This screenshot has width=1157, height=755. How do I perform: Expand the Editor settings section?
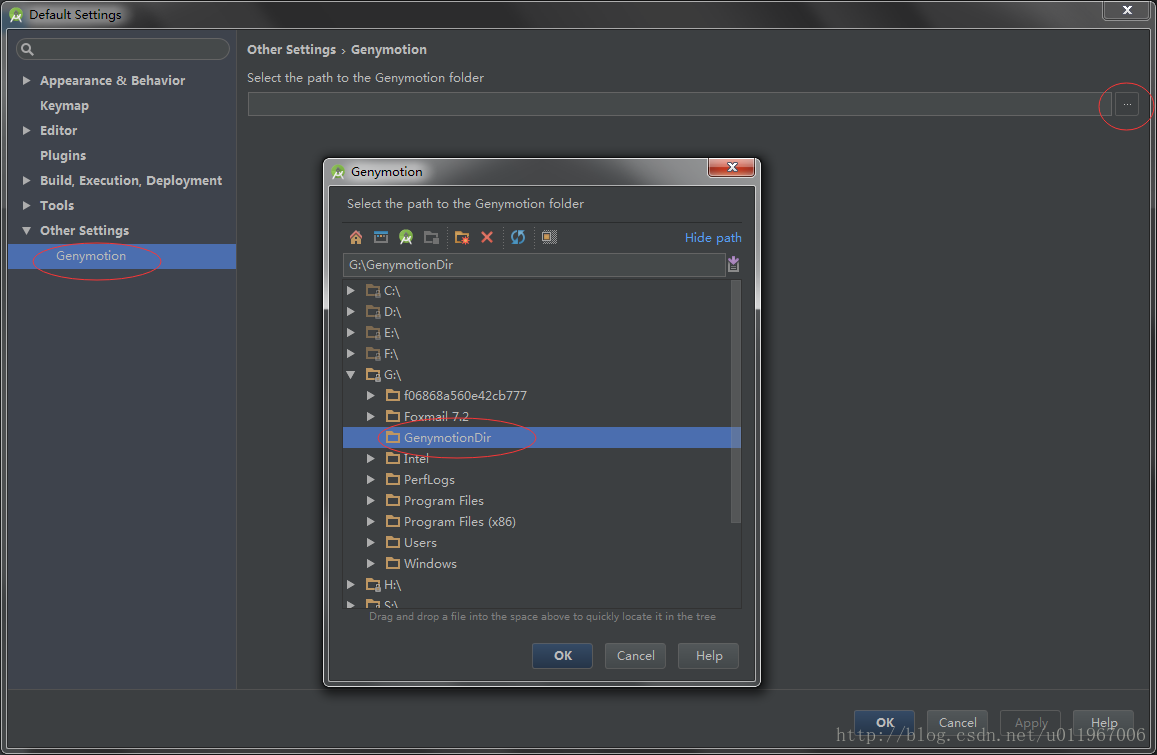pos(27,131)
